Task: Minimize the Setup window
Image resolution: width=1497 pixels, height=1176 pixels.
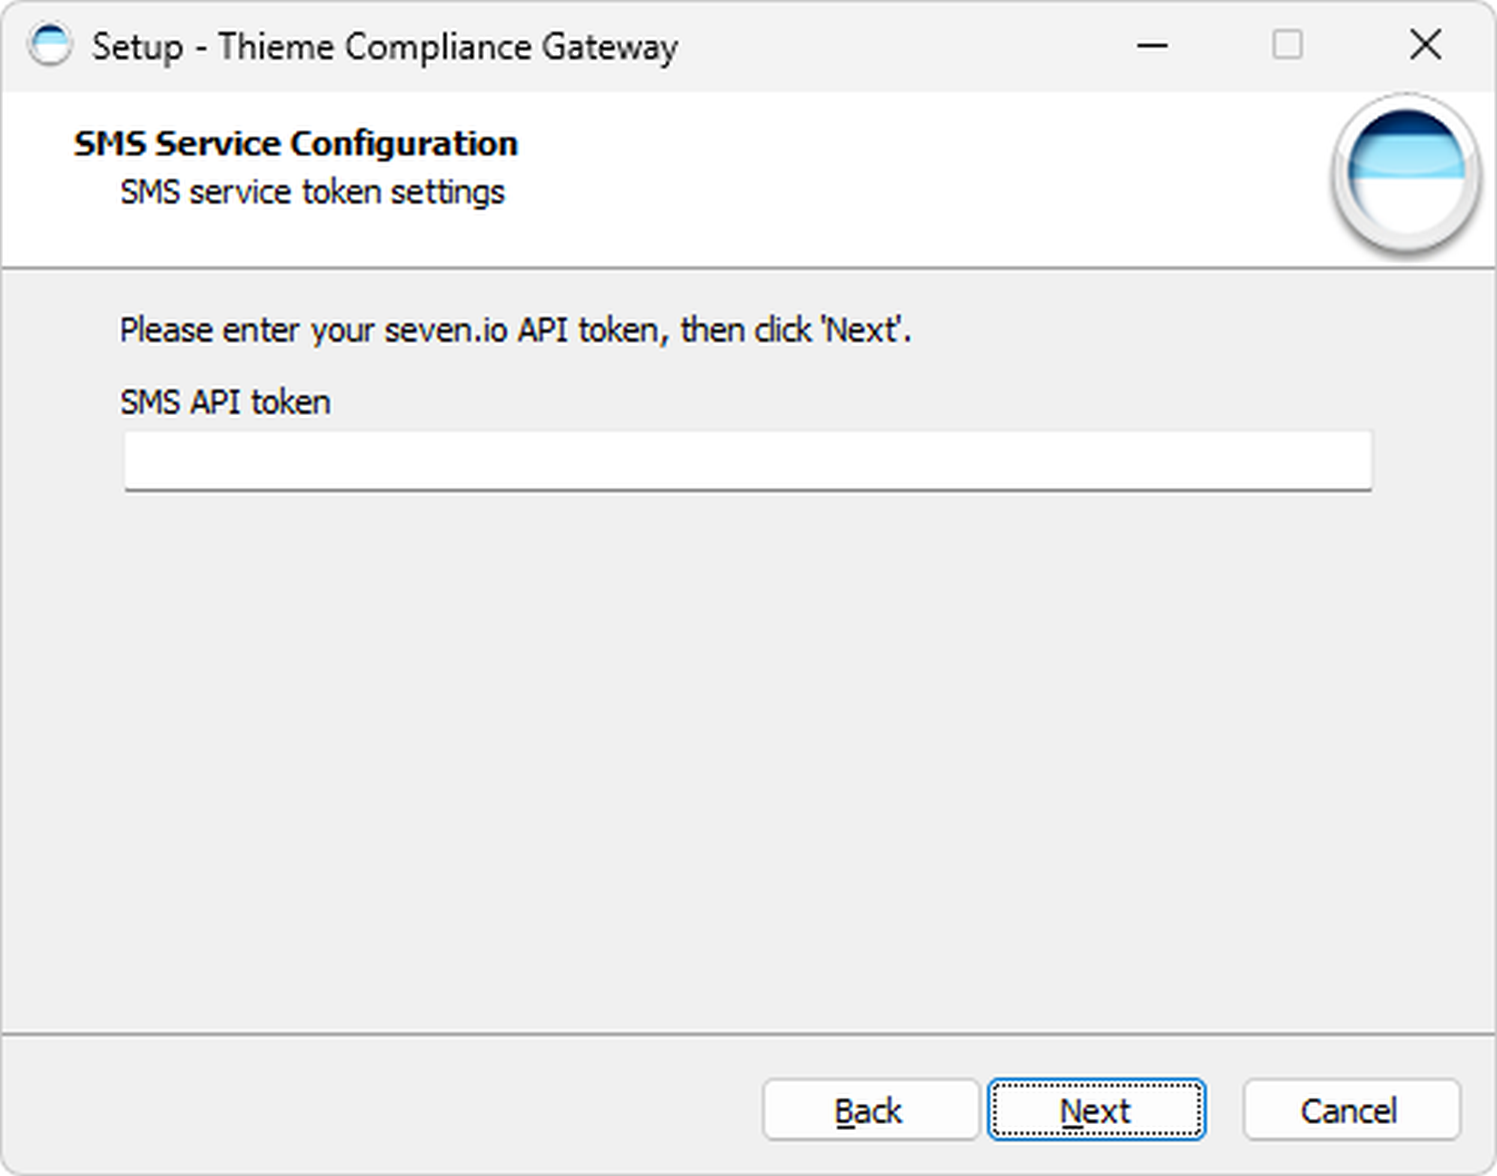Action: 1152,46
